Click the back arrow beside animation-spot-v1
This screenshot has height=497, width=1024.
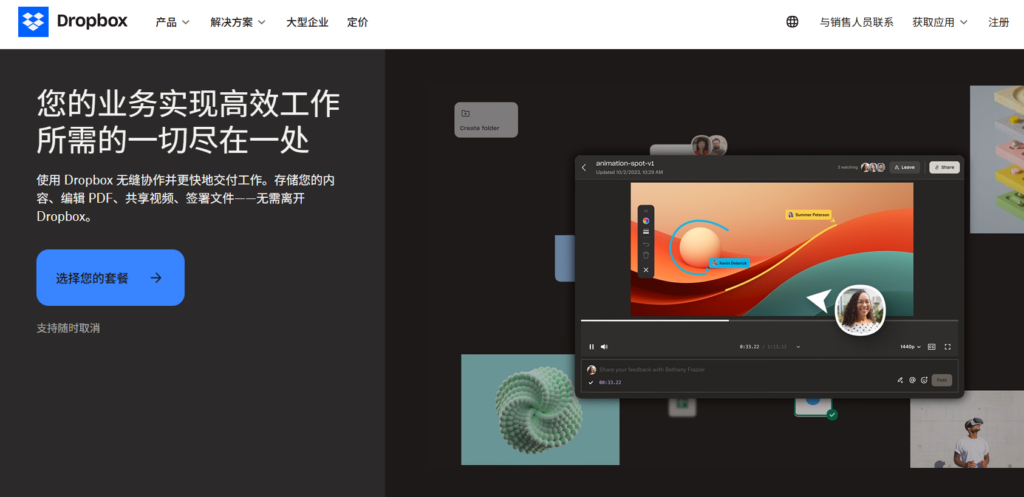(584, 167)
